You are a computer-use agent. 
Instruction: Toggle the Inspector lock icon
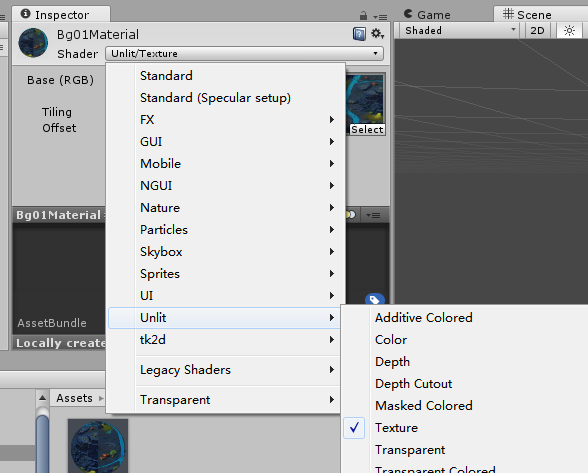click(363, 16)
